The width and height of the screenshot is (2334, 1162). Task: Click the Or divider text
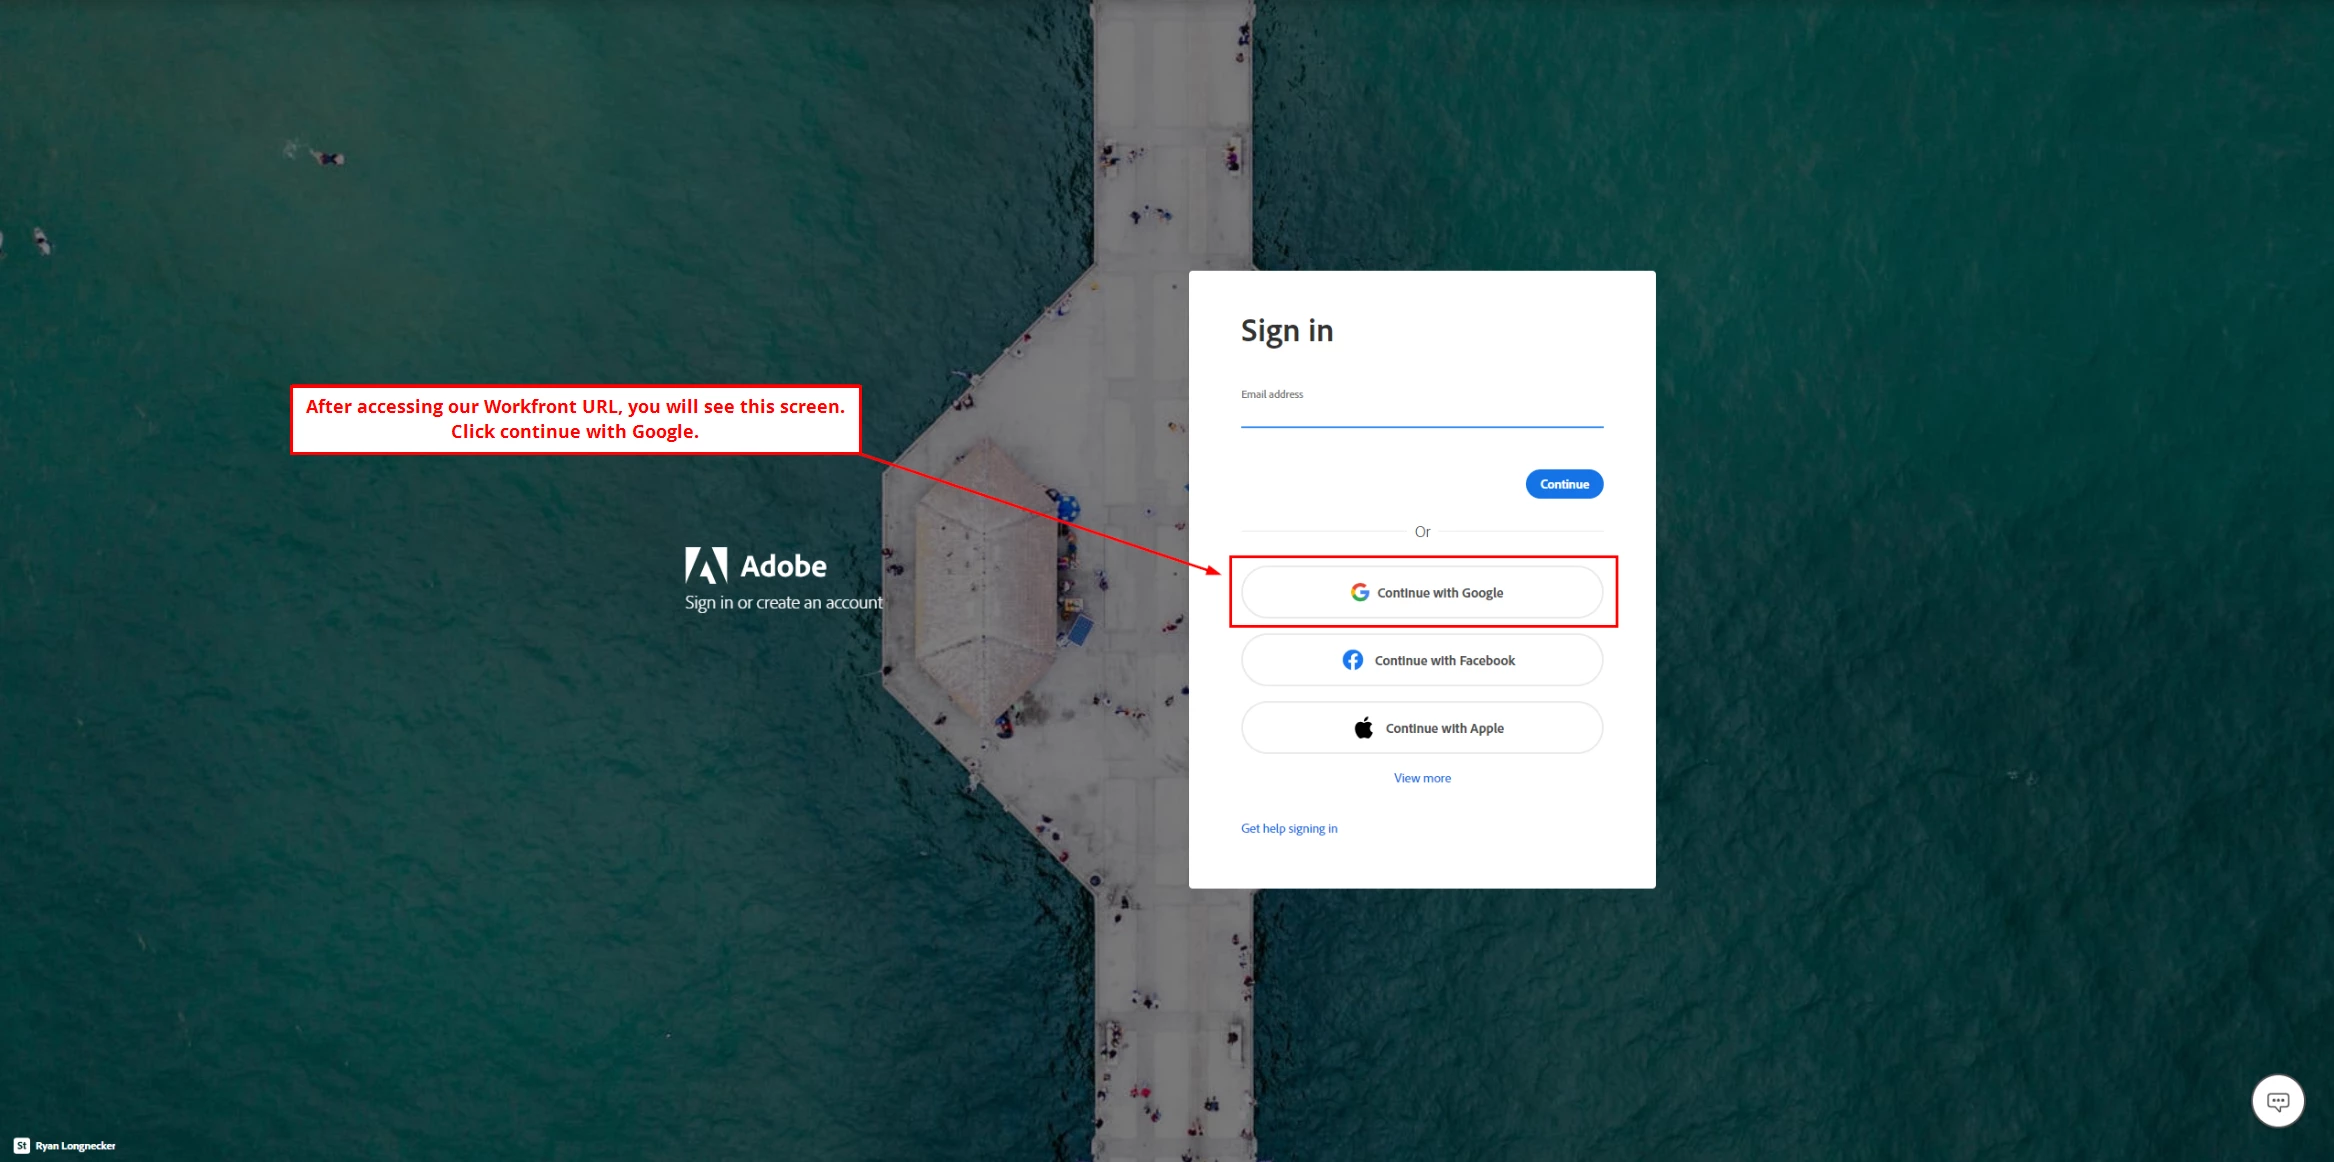[x=1421, y=532]
